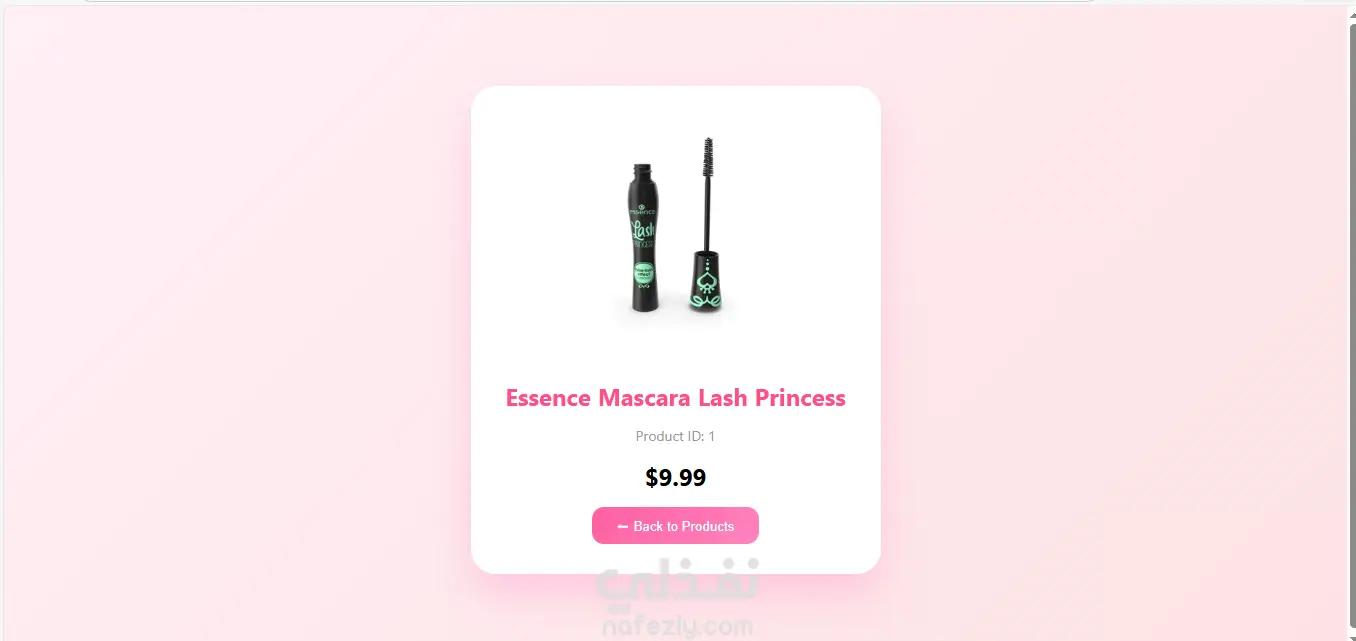This screenshot has height=641, width=1356.
Task: Click the mascara wand brush tip
Action: 709,154
